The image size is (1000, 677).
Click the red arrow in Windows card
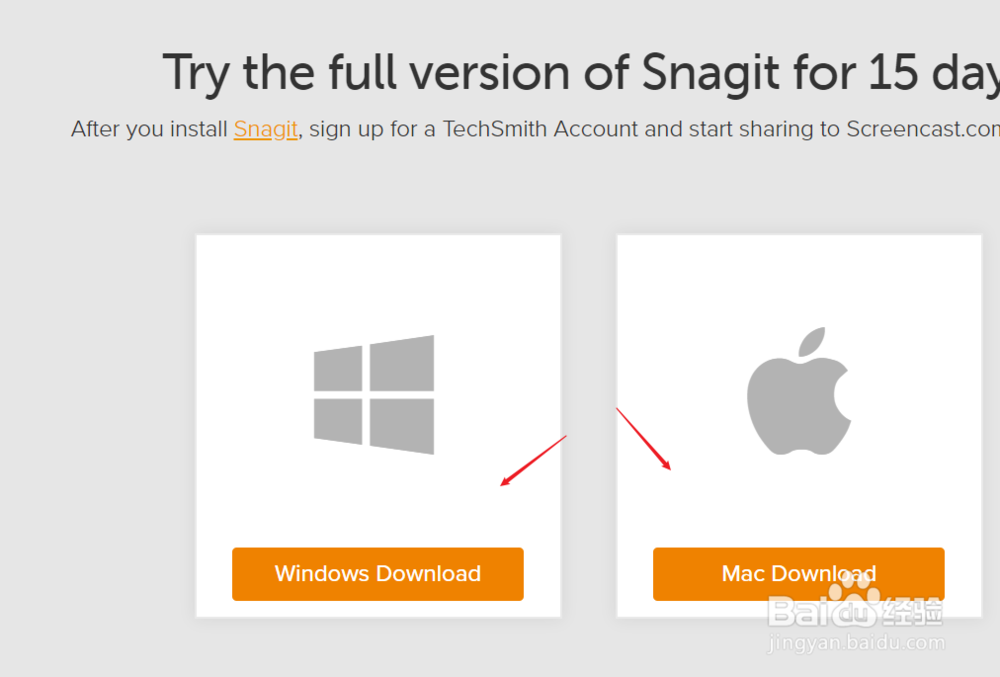pyautogui.click(x=533, y=461)
